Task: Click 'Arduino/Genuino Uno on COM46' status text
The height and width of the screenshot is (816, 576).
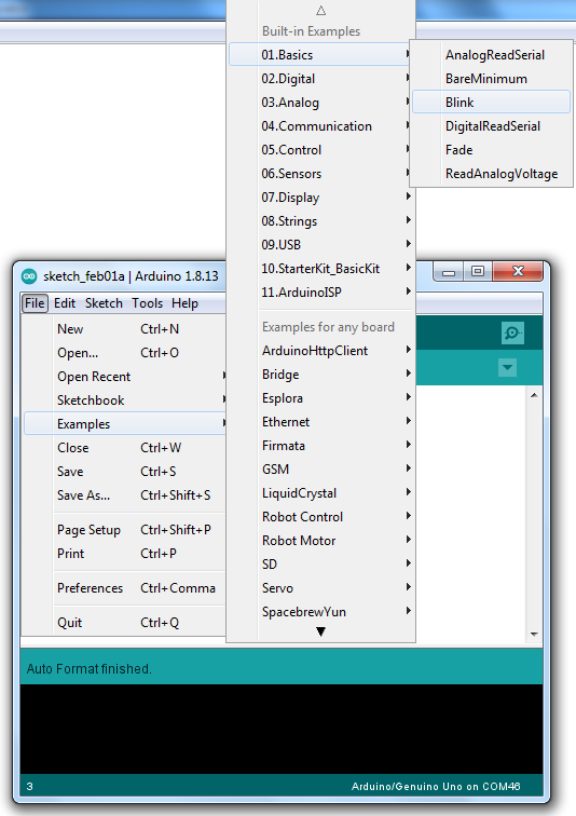Action: pos(436,786)
